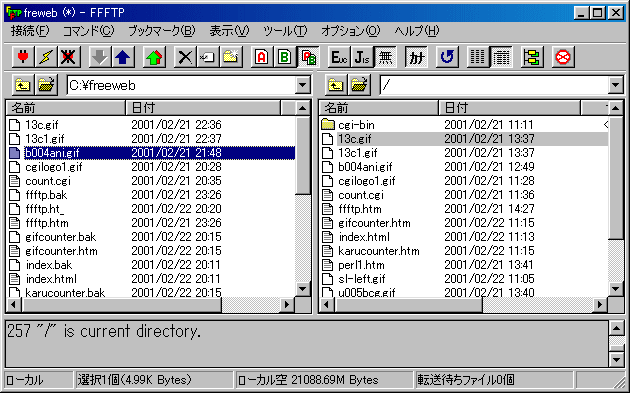Toggle no kanji conversion 無 button

pyautogui.click(x=385, y=57)
